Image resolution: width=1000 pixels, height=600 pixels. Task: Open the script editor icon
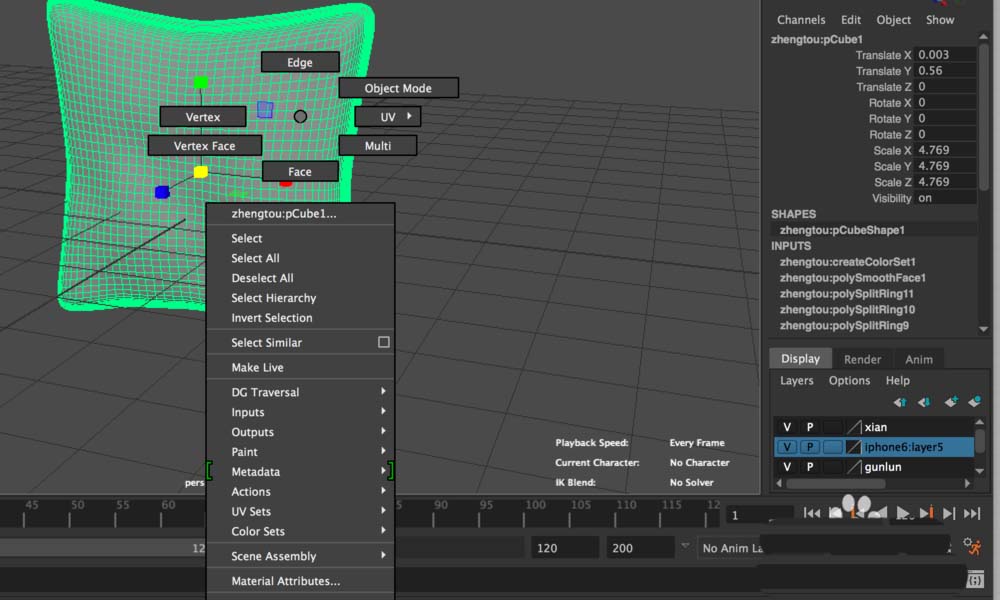pyautogui.click(x=975, y=580)
